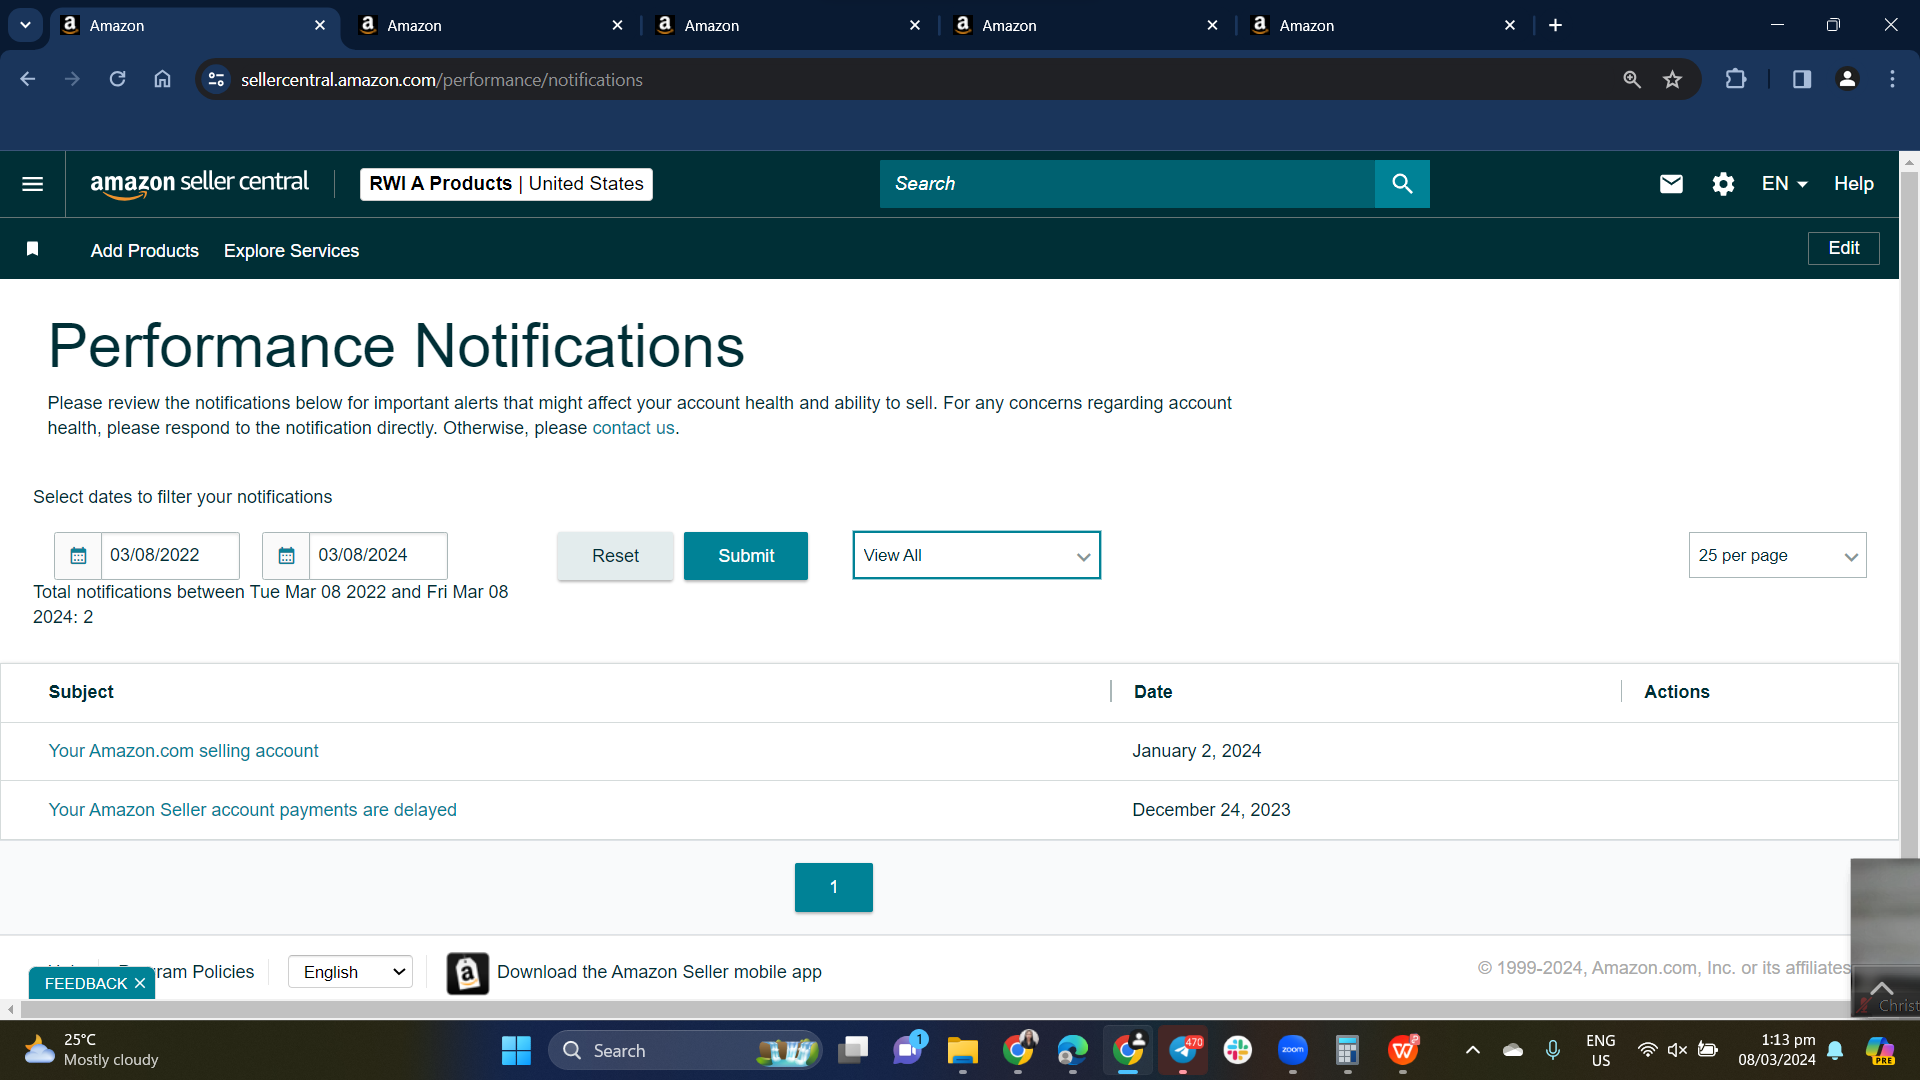Open the FEEDBACK button

(86, 984)
